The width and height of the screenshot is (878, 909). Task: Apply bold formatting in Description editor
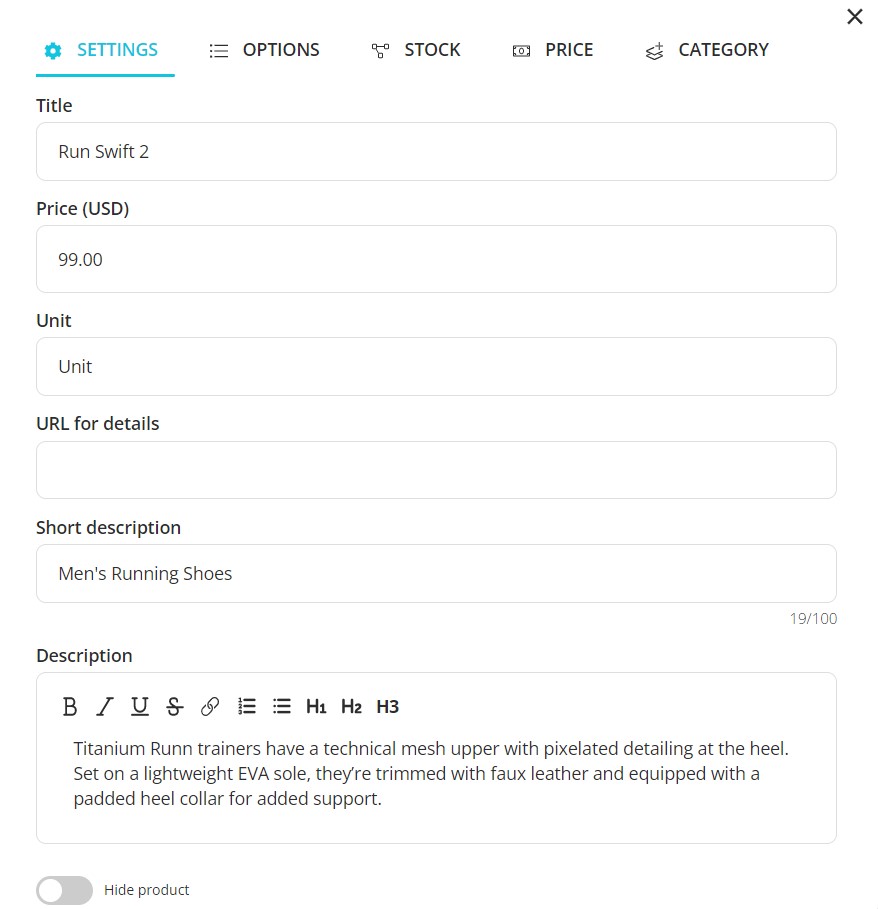[70, 707]
